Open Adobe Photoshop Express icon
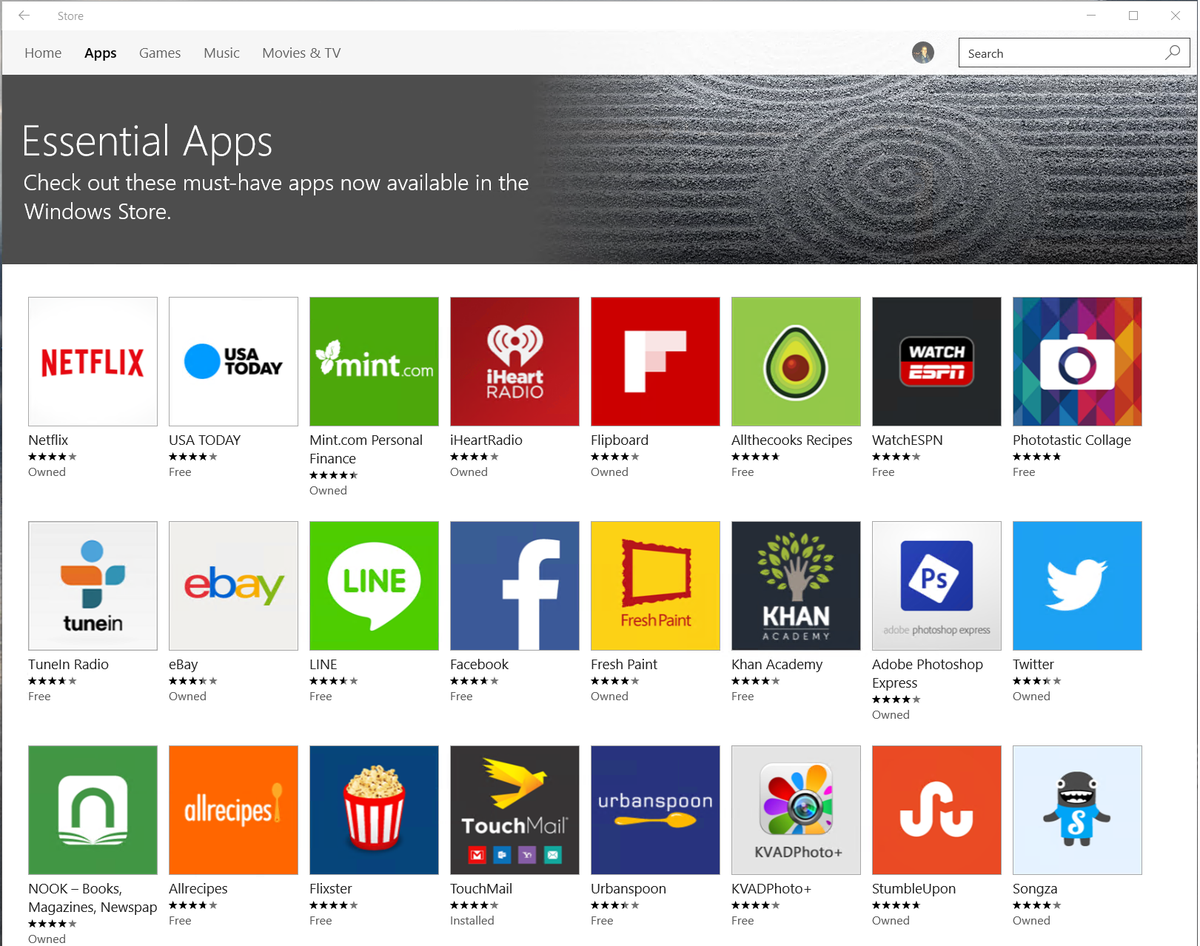 coord(937,586)
